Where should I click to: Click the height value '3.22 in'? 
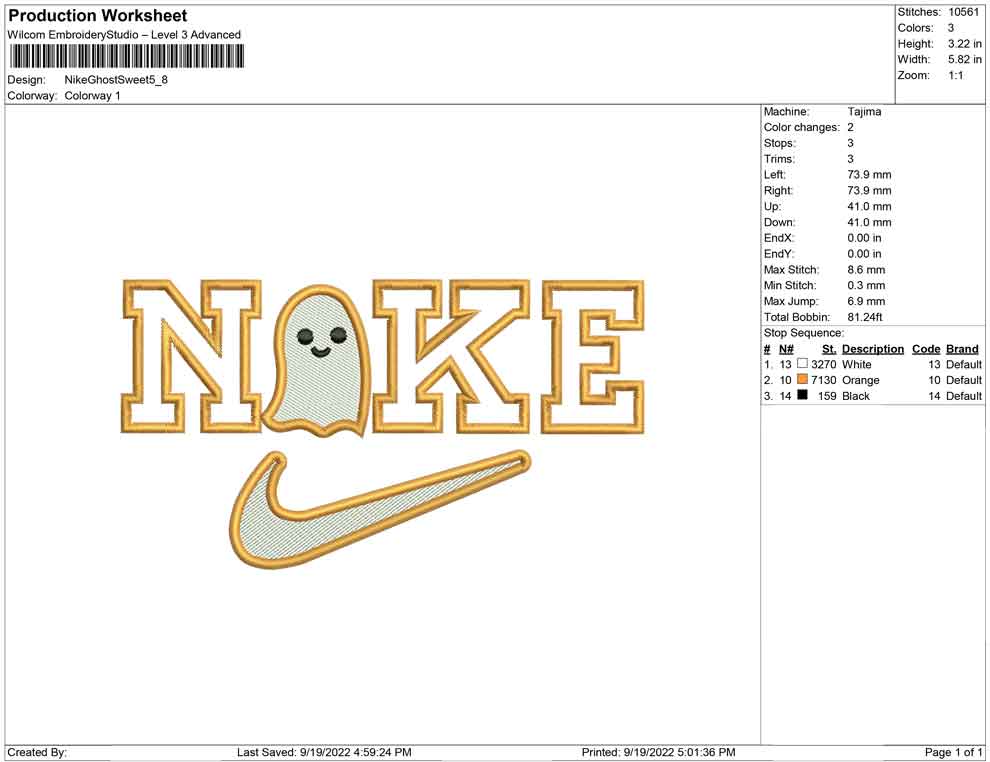click(x=964, y=44)
